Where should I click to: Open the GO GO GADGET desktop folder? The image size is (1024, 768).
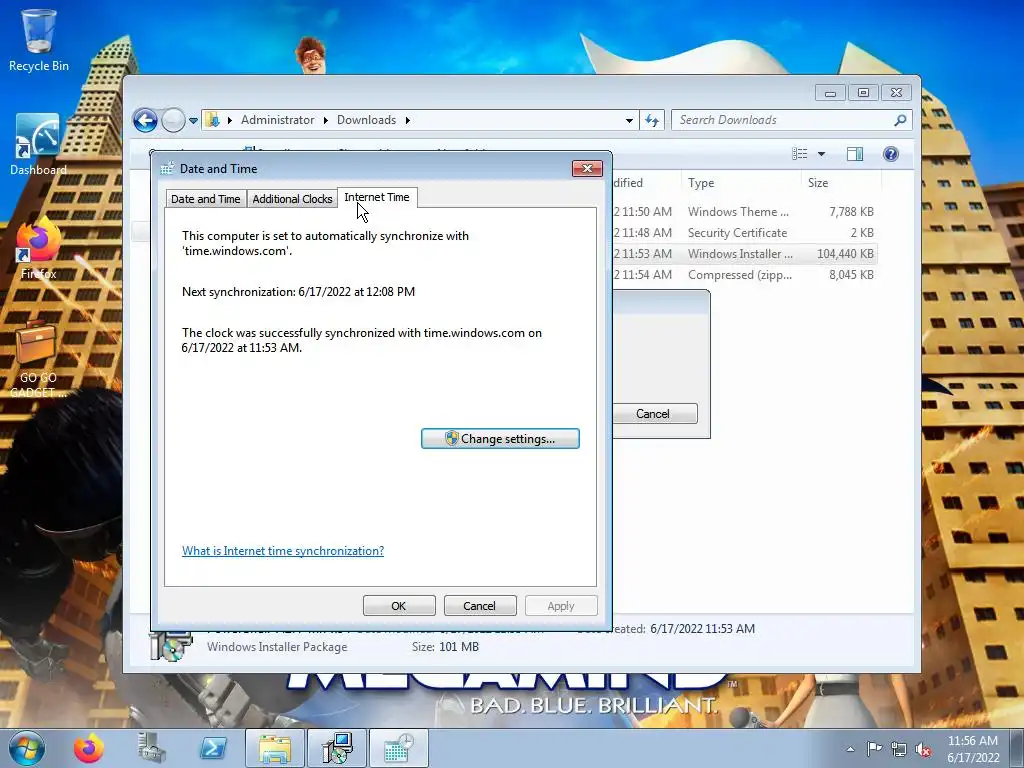[38, 358]
